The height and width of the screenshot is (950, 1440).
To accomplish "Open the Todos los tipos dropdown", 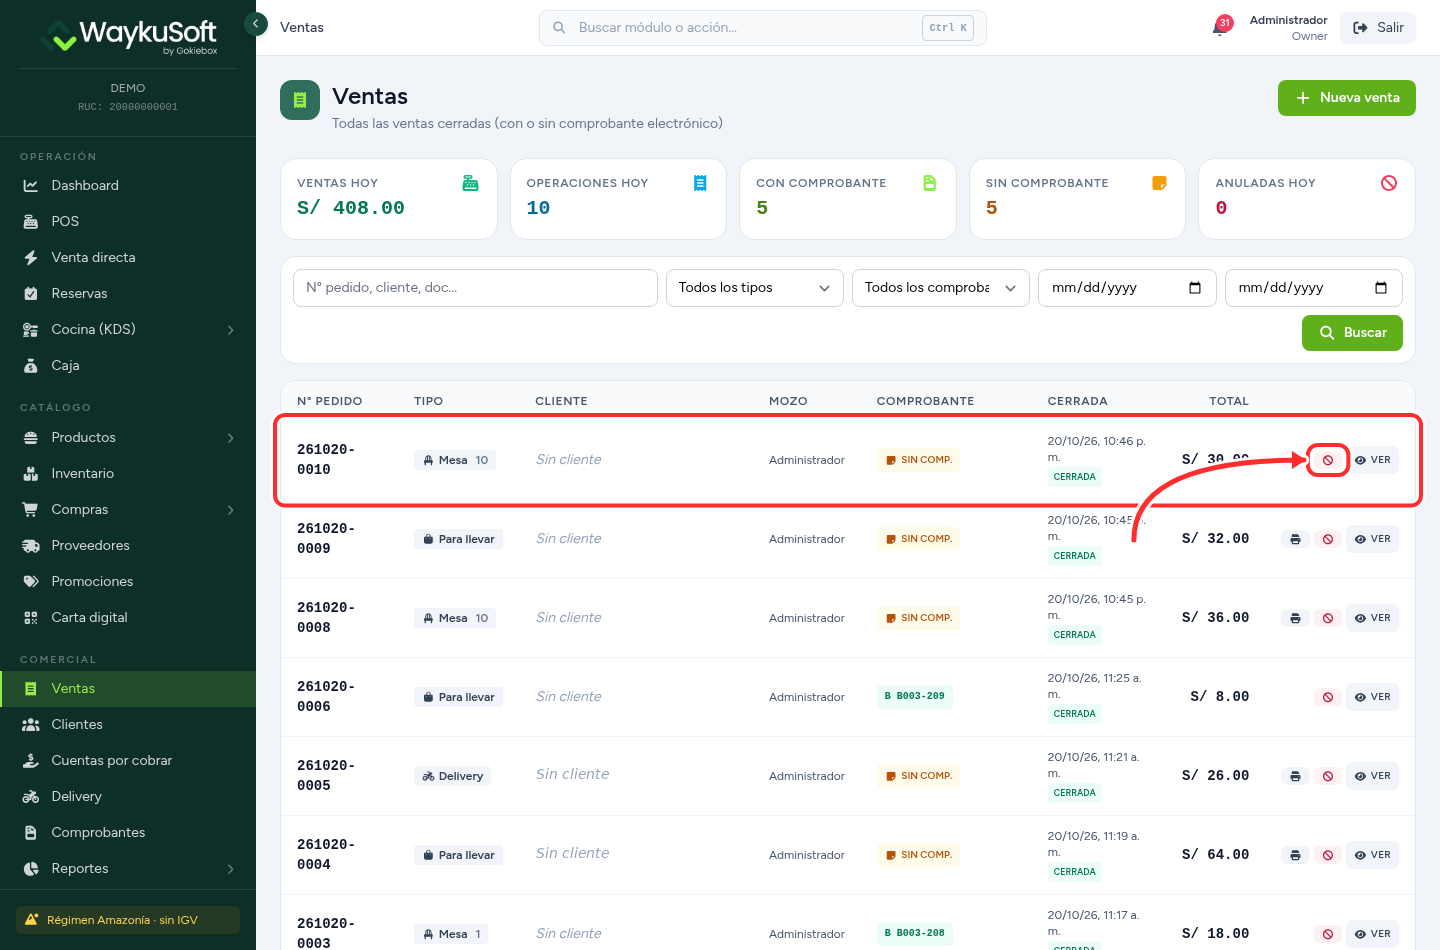I will 755,288.
